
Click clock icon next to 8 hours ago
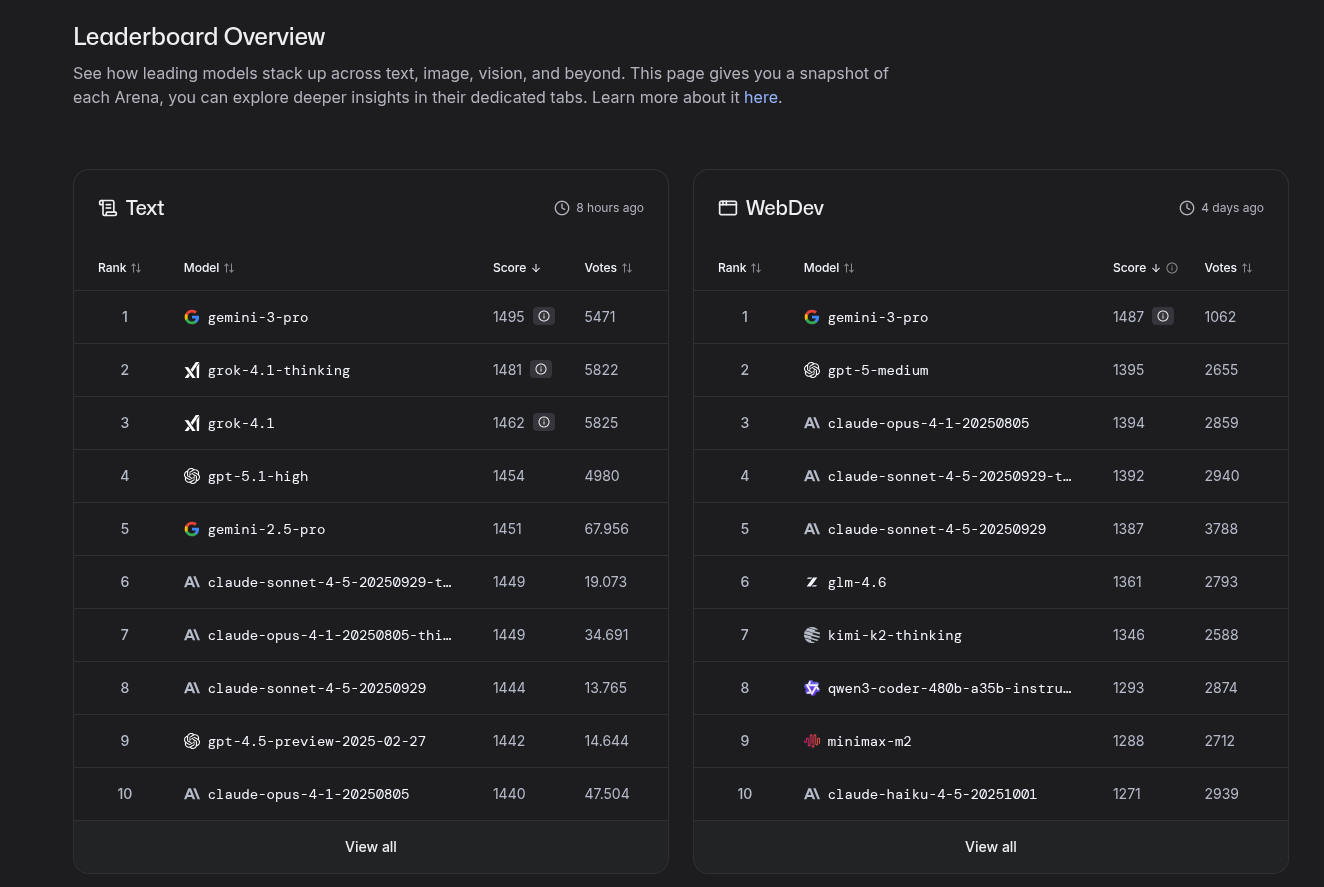[x=562, y=208]
